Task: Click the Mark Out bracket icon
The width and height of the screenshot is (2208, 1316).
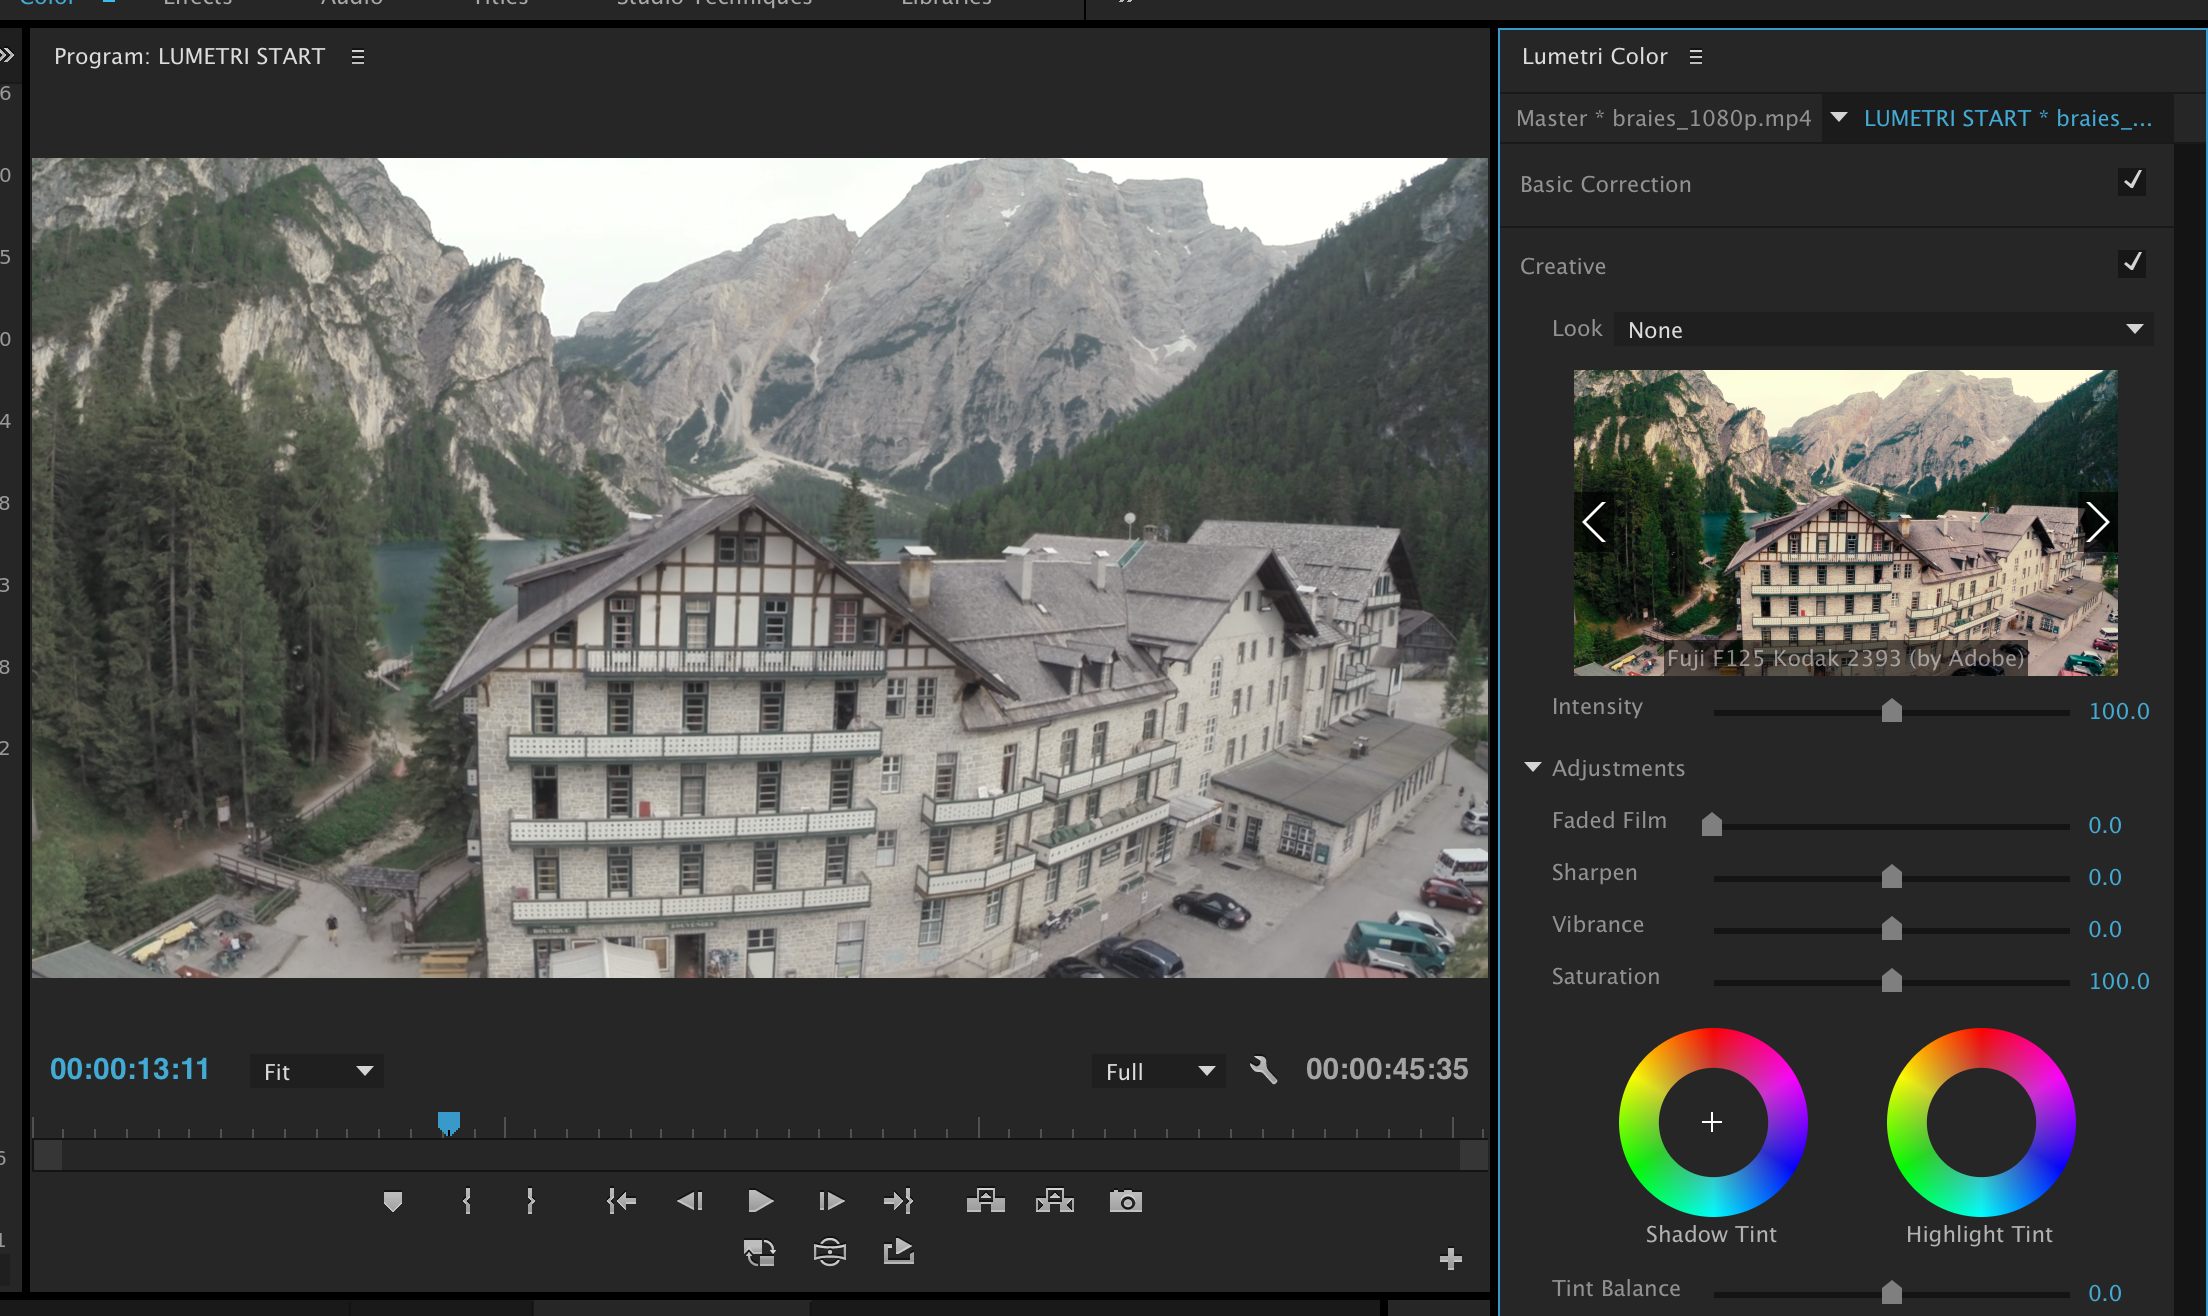Action: (x=531, y=1201)
